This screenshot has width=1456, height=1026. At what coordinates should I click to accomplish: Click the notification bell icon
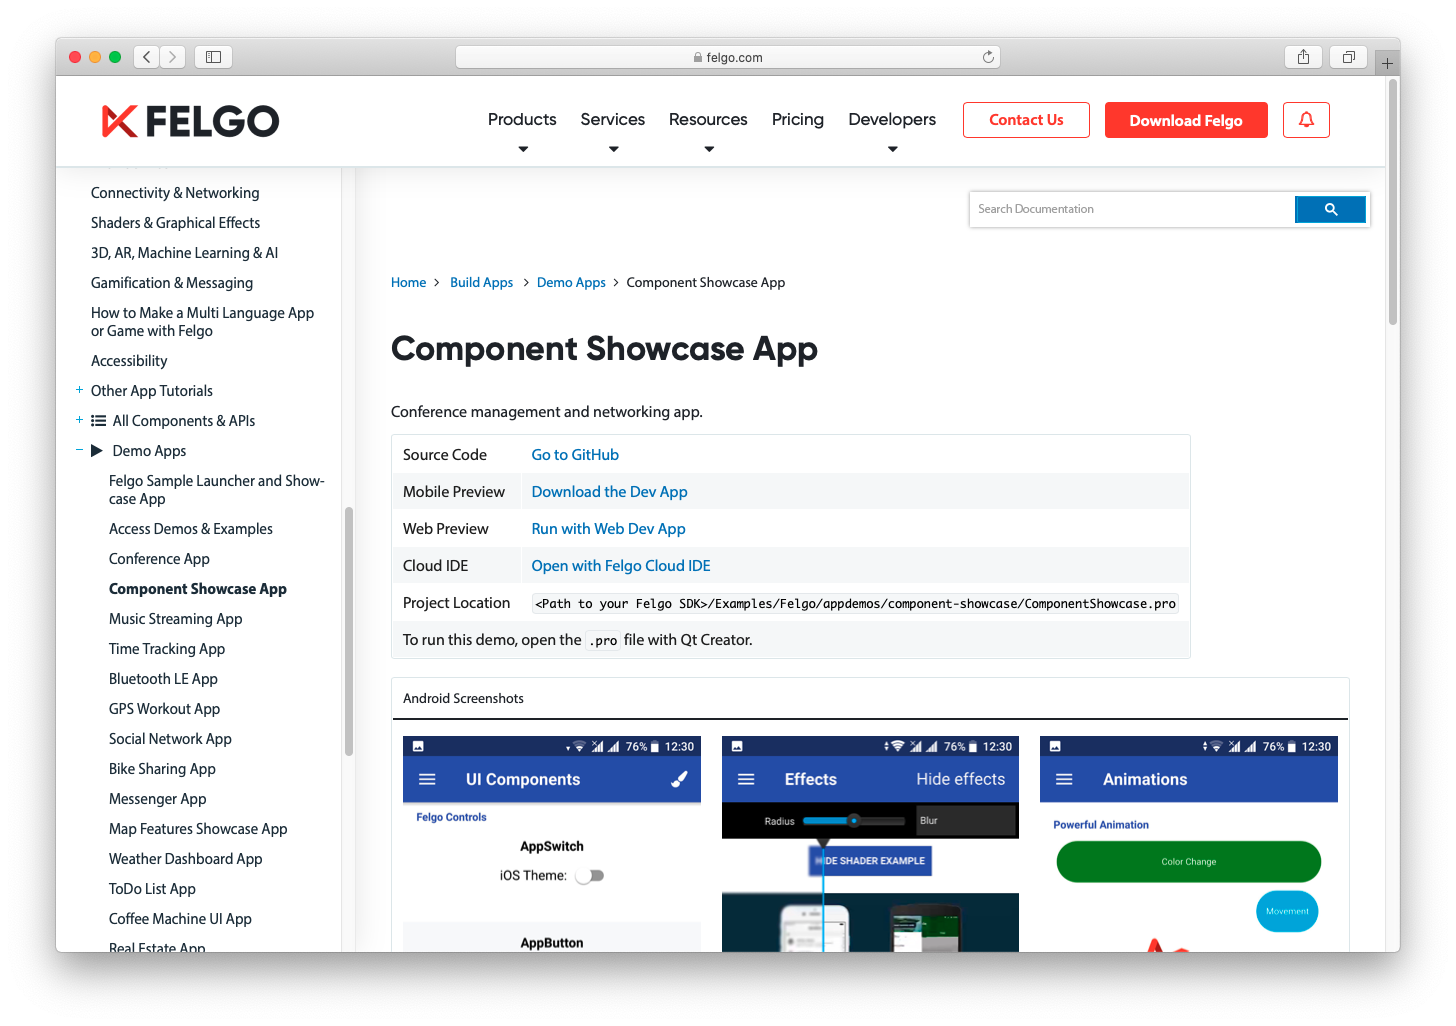click(1306, 119)
